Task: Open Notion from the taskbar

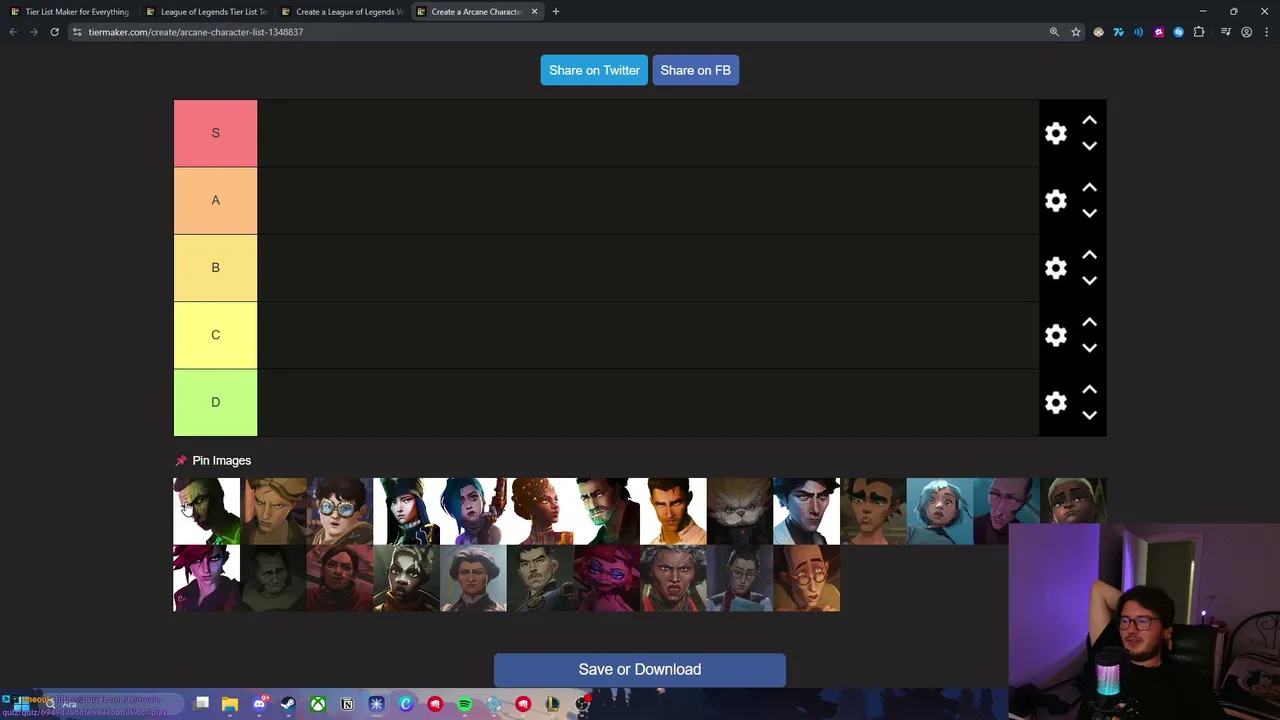Action: tap(347, 704)
